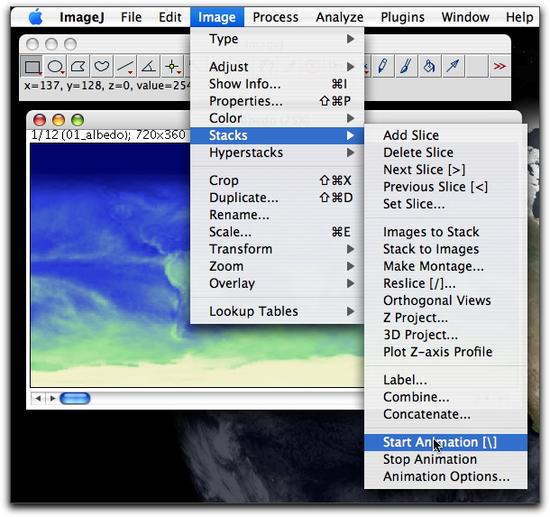Click the stack slice scrollbar thumb
Image resolution: width=550 pixels, height=517 pixels.
[x=75, y=398]
